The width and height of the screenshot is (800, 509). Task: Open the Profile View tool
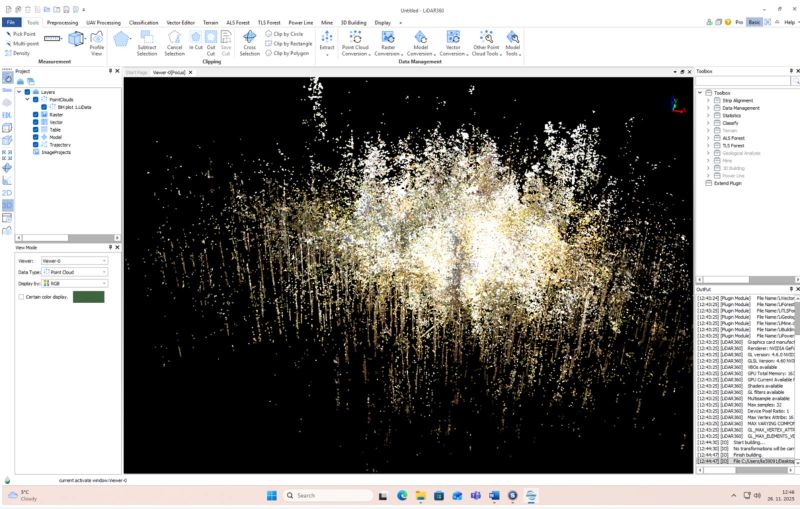coord(97,42)
